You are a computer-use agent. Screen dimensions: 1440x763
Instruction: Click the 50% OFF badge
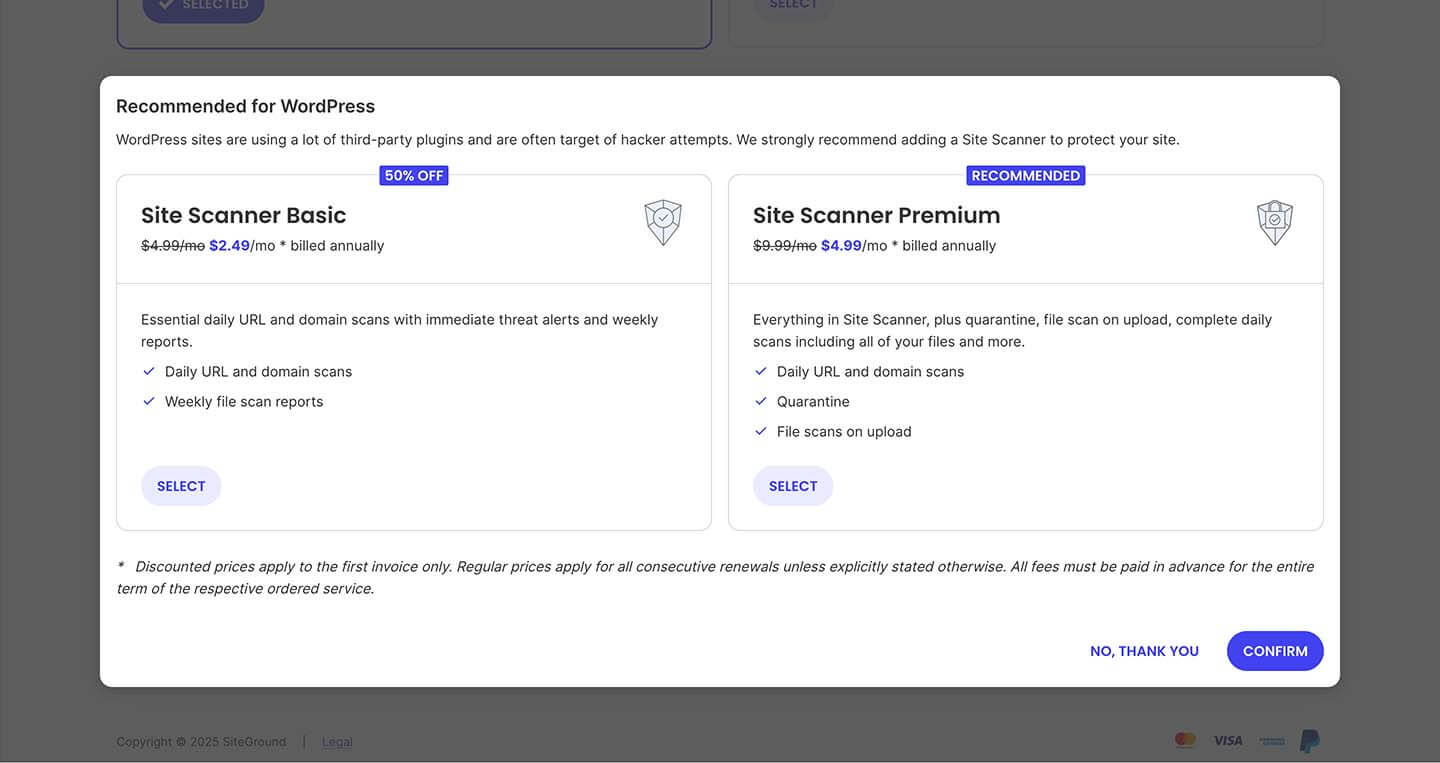414,175
